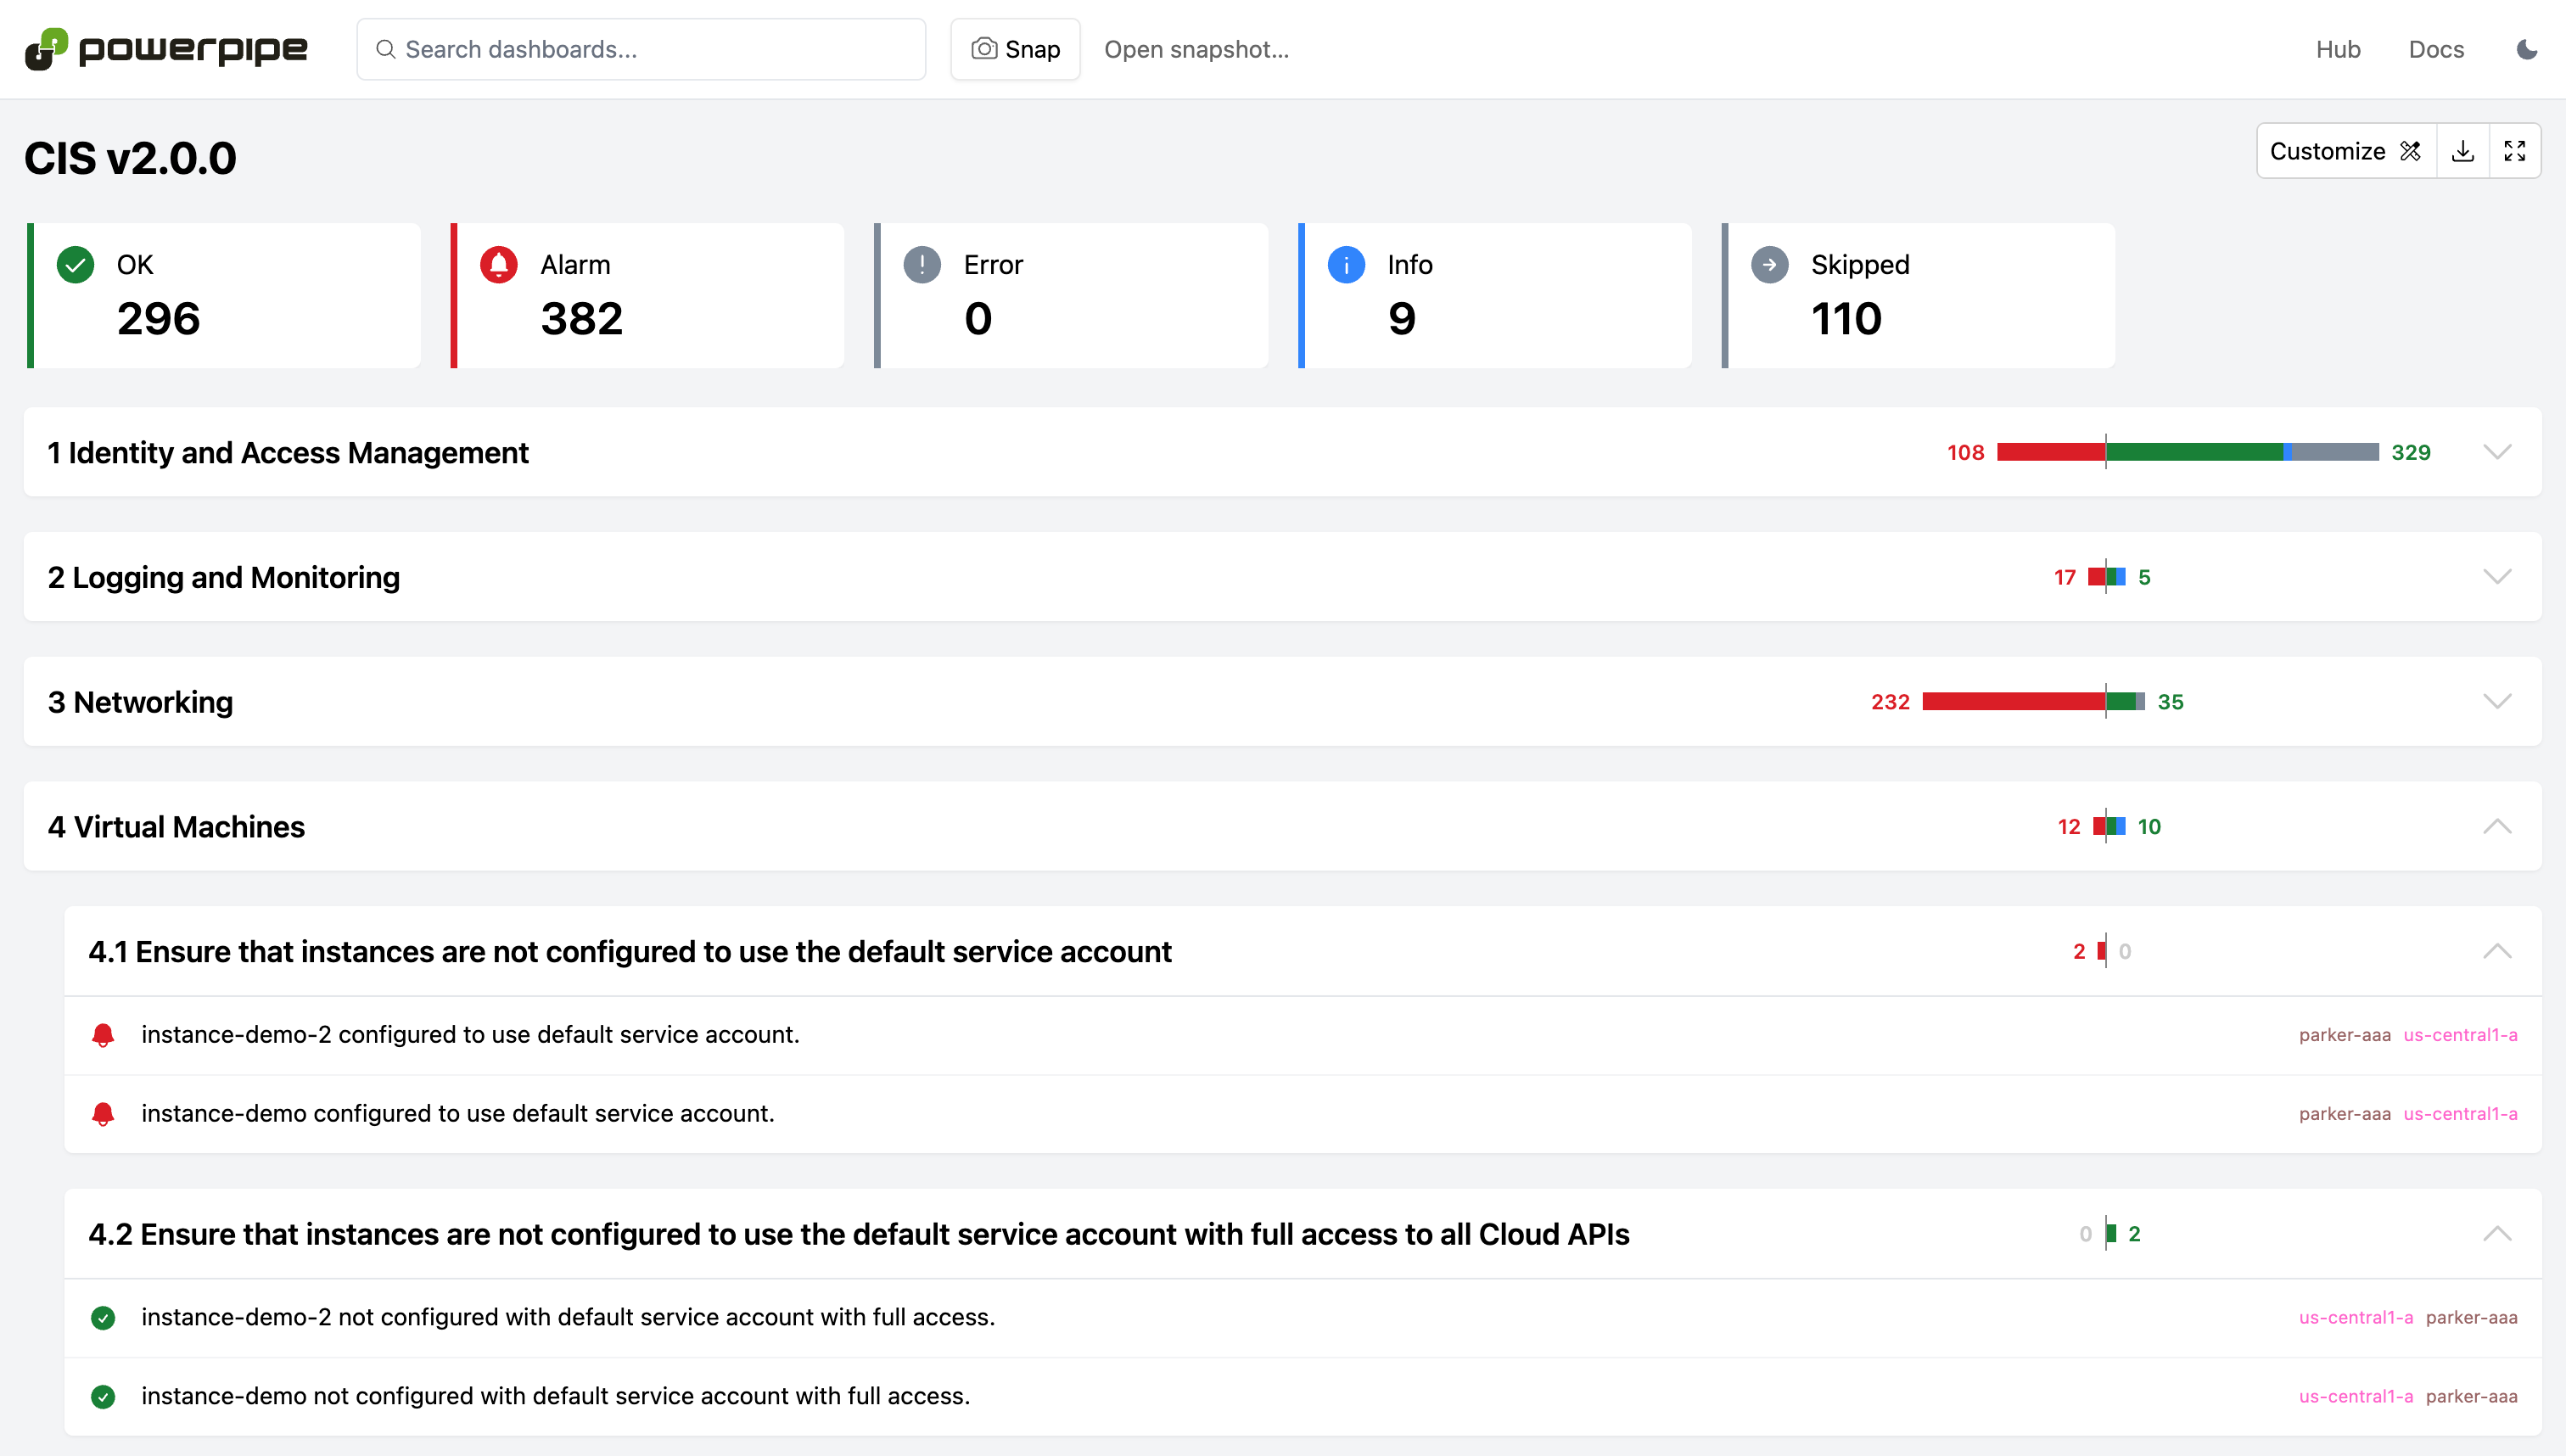Click Open snapshot link
Screen dimensions: 2566x1456
pyautogui.click(x=1196, y=49)
